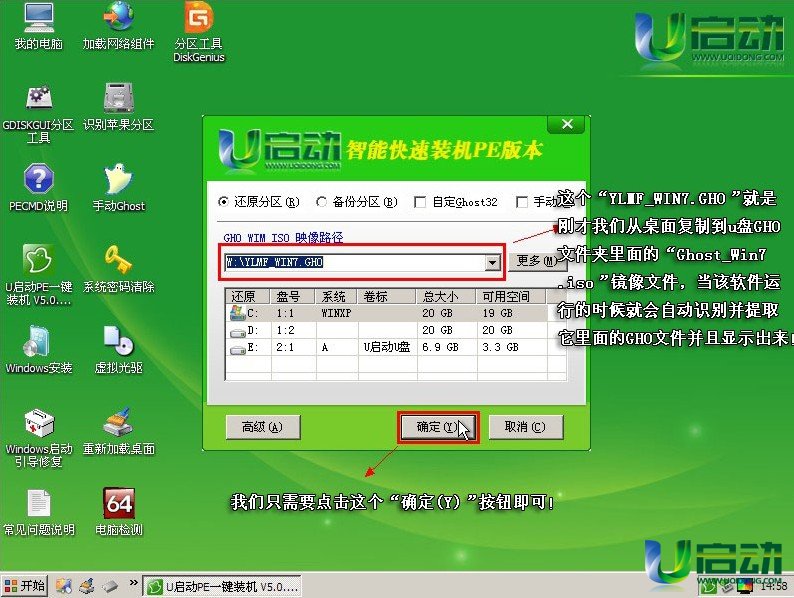794x598 pixels.
Task: Close the U启动 installer dialog
Action: [x=567, y=124]
